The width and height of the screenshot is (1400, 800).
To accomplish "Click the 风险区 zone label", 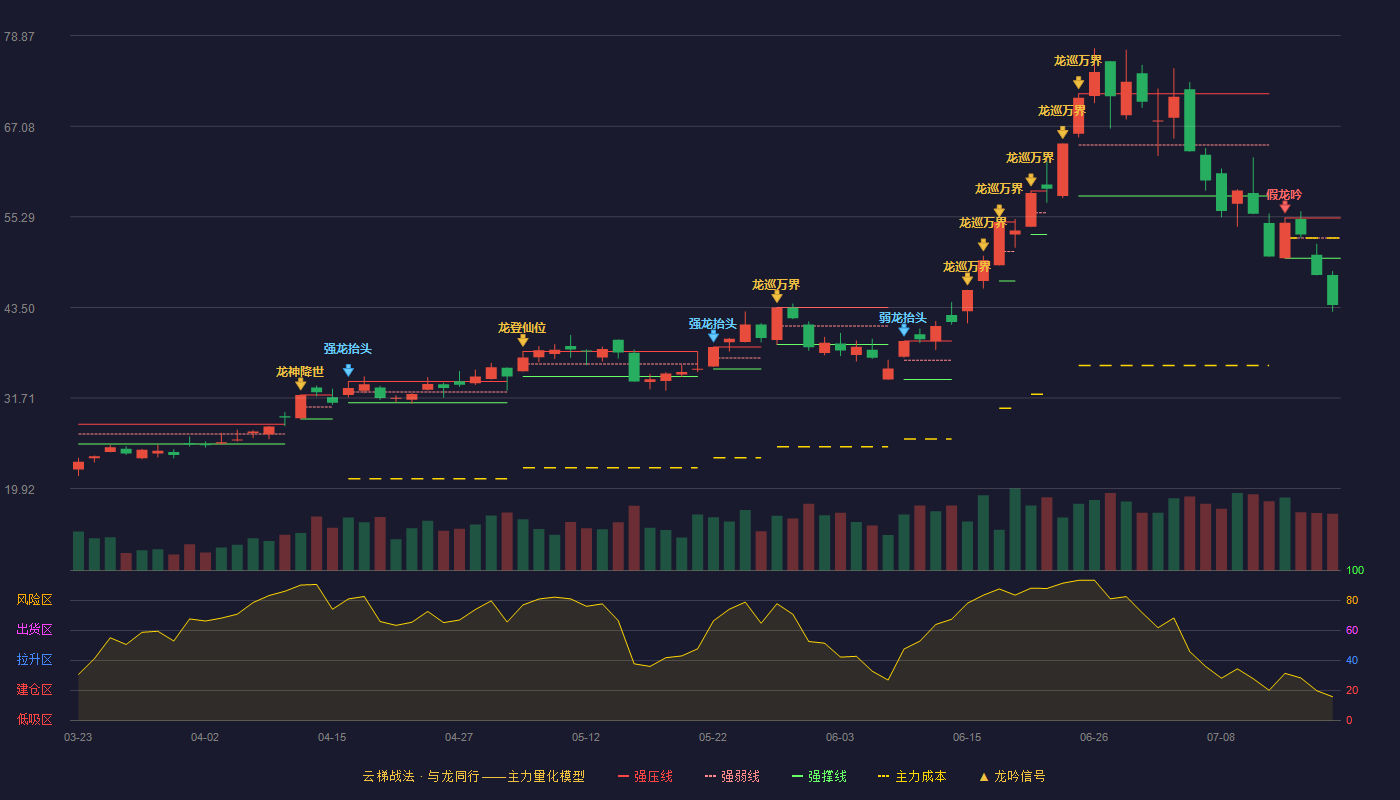I will [x=34, y=600].
